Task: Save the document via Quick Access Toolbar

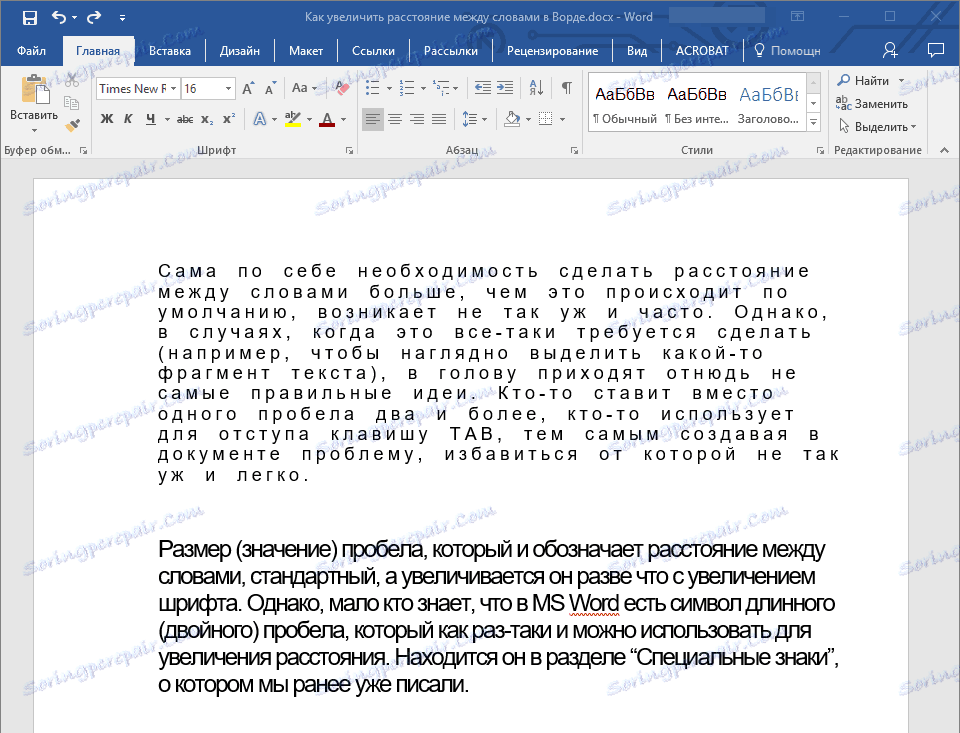Action: click(28, 15)
